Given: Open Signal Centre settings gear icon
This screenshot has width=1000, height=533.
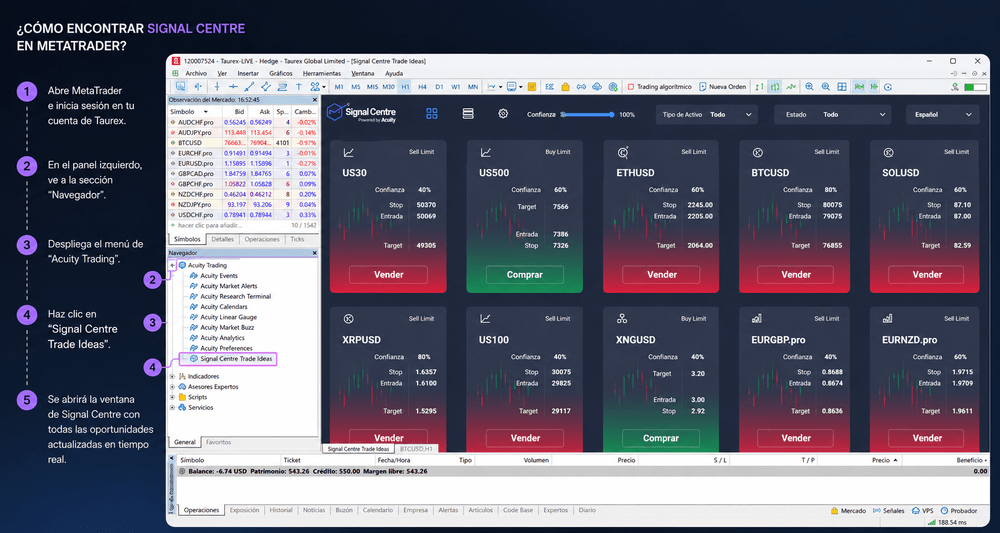Looking at the screenshot, I should pyautogui.click(x=503, y=113).
